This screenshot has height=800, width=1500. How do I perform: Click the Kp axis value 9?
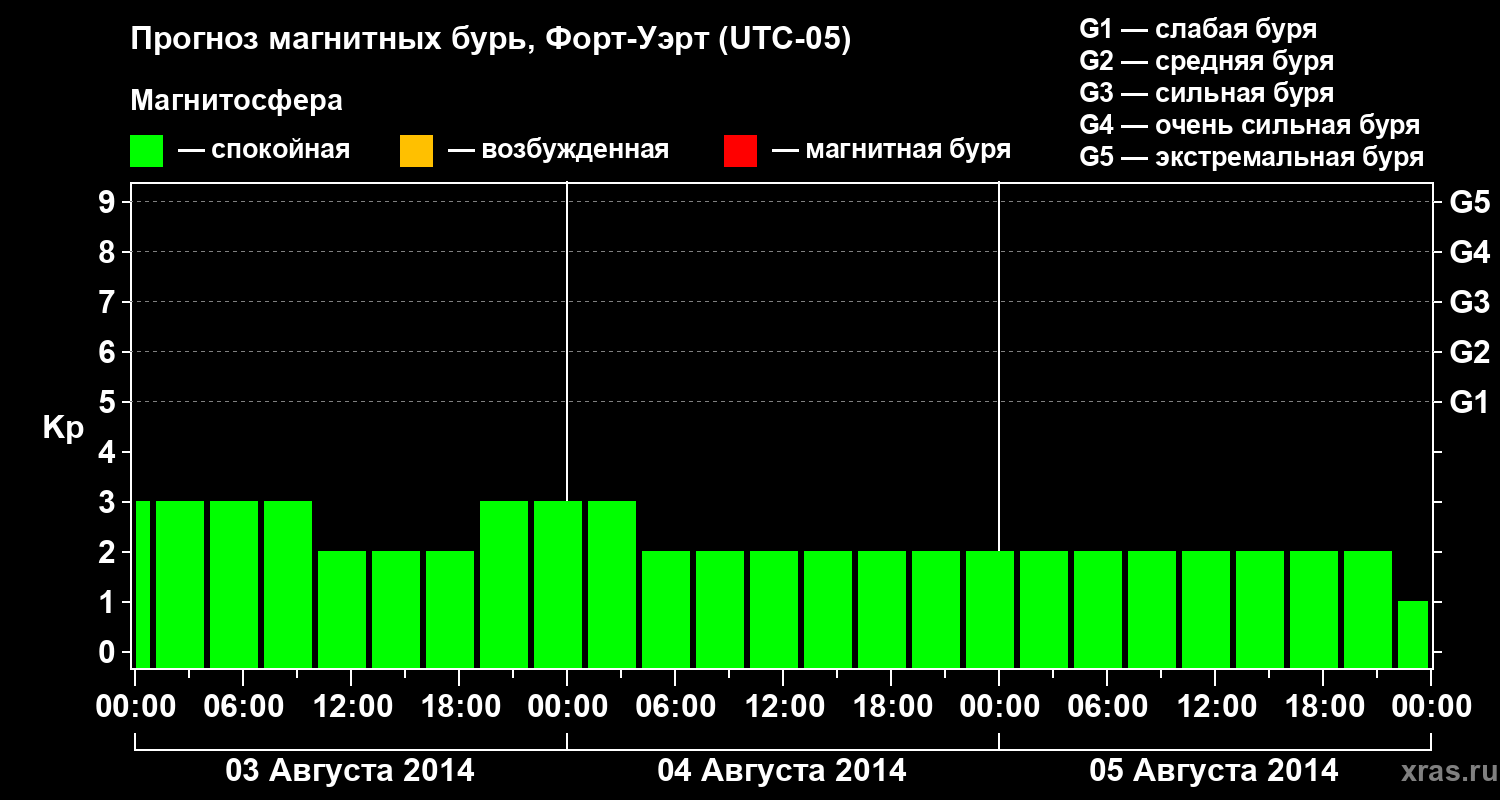(109, 202)
